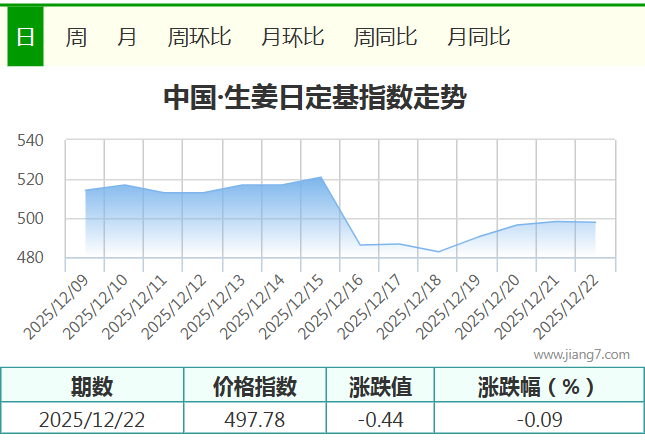Click the www.jiang7.com watermark link

(581, 354)
